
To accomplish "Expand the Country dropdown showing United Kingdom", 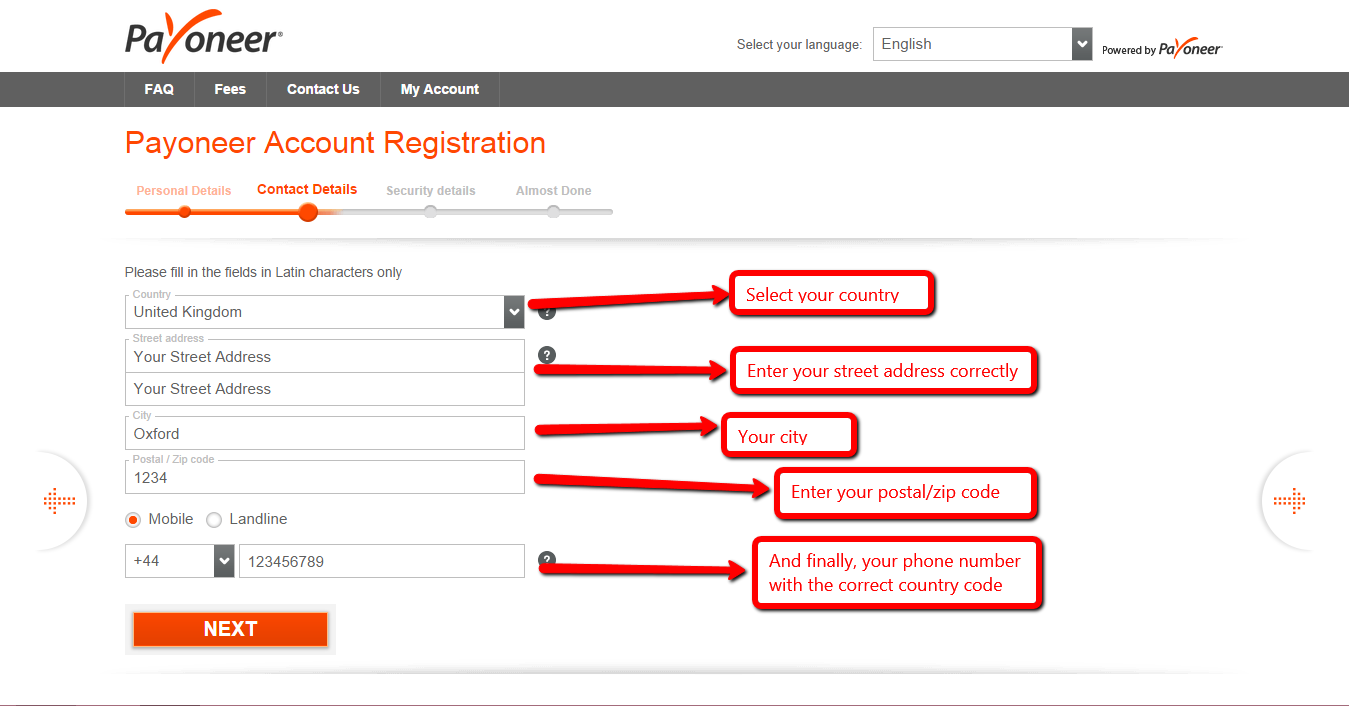I will coord(513,311).
